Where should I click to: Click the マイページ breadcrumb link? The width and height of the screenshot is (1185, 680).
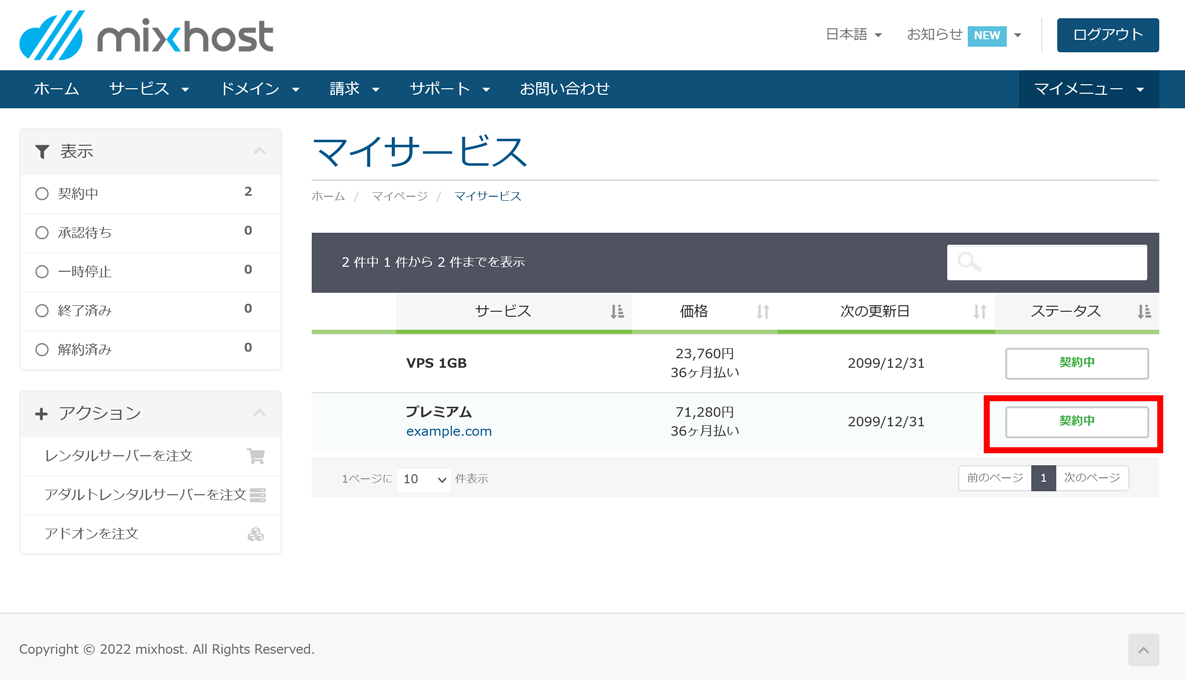(x=399, y=196)
